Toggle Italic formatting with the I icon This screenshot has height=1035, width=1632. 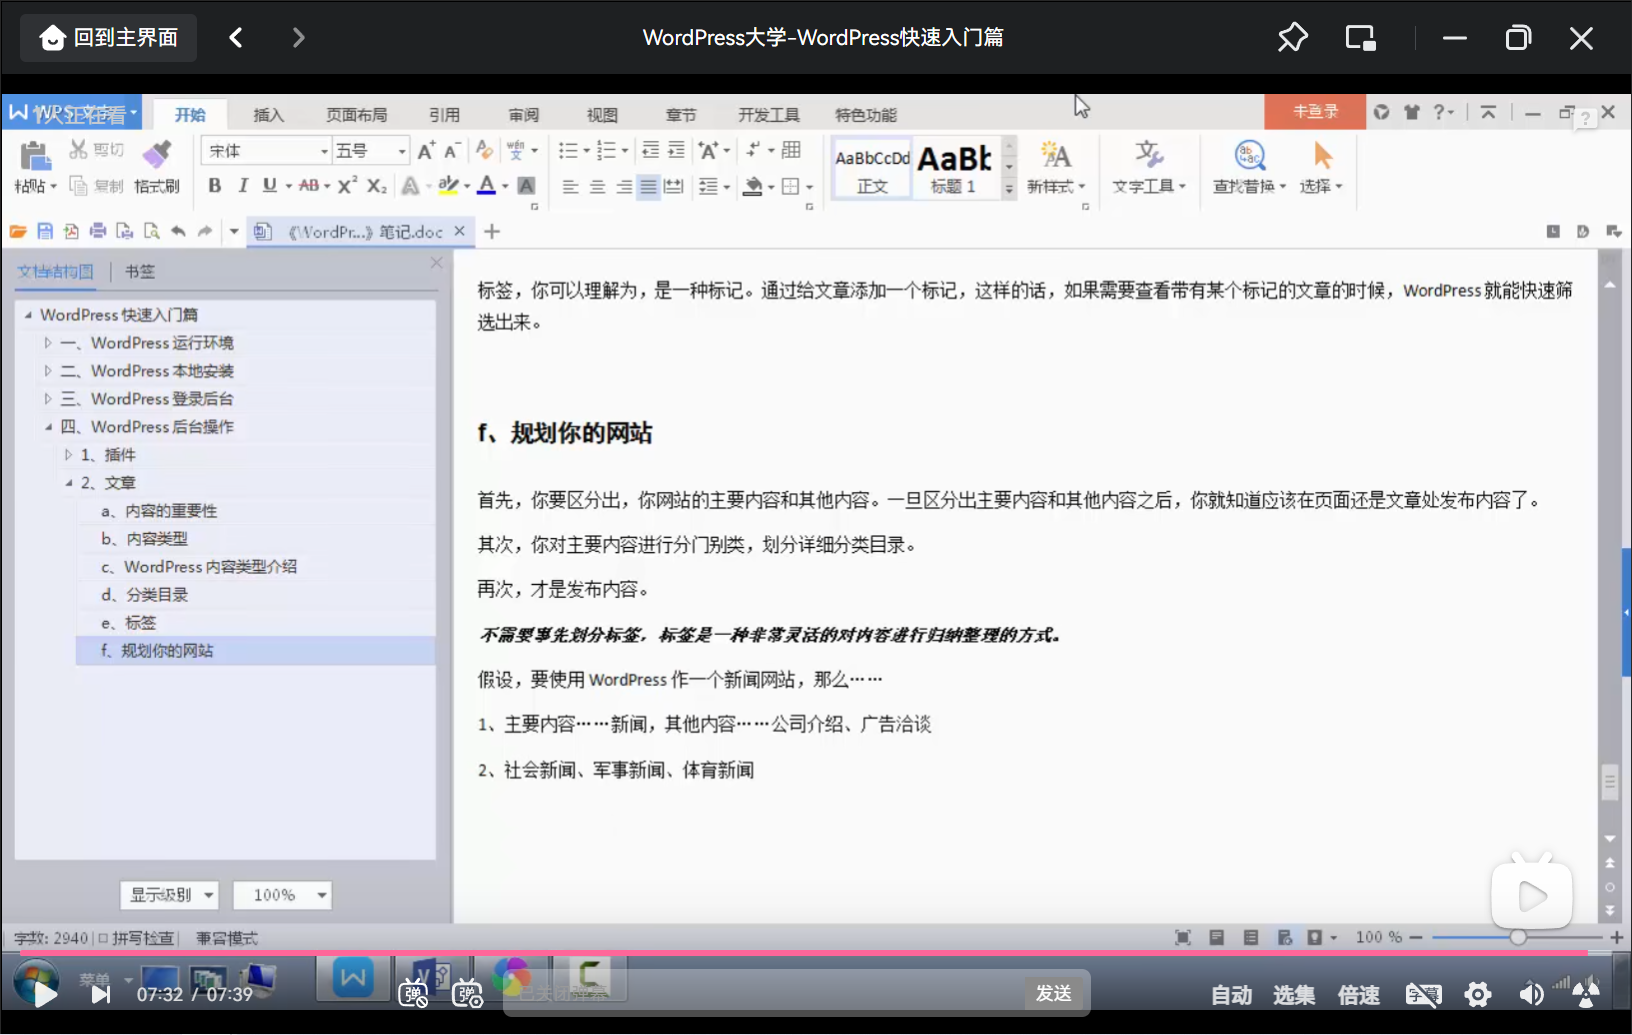click(242, 185)
